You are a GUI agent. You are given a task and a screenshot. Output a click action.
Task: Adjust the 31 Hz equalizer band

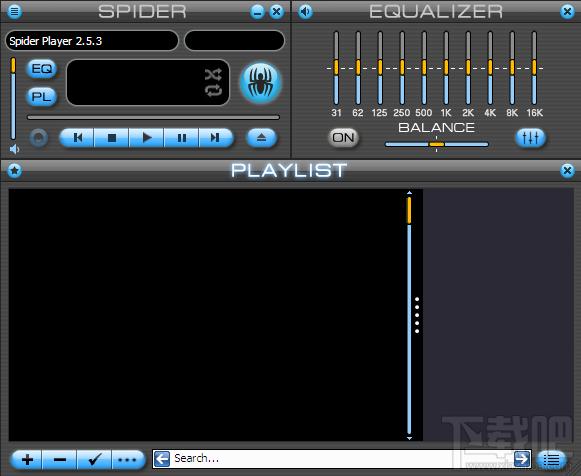336,68
